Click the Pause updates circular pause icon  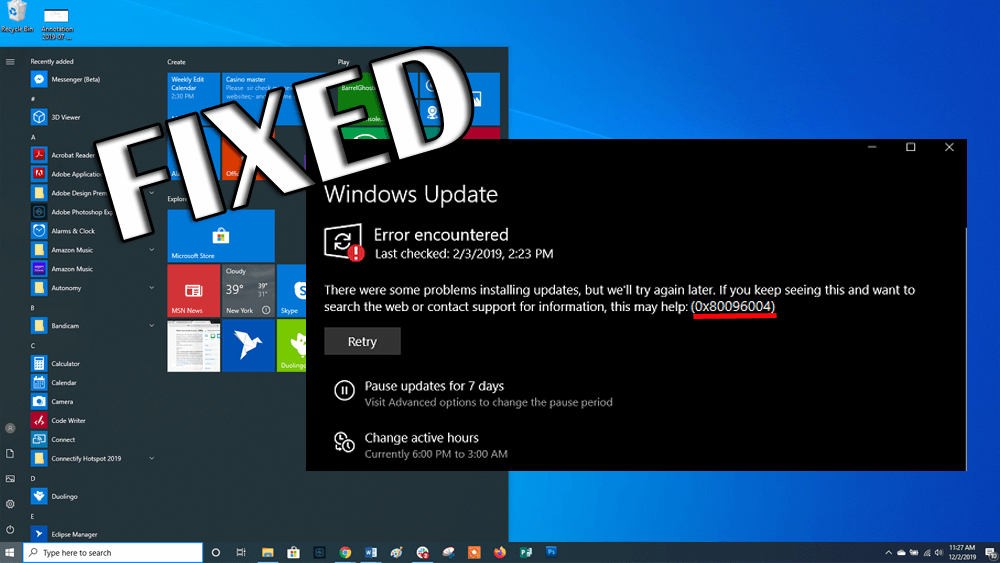[x=344, y=390]
